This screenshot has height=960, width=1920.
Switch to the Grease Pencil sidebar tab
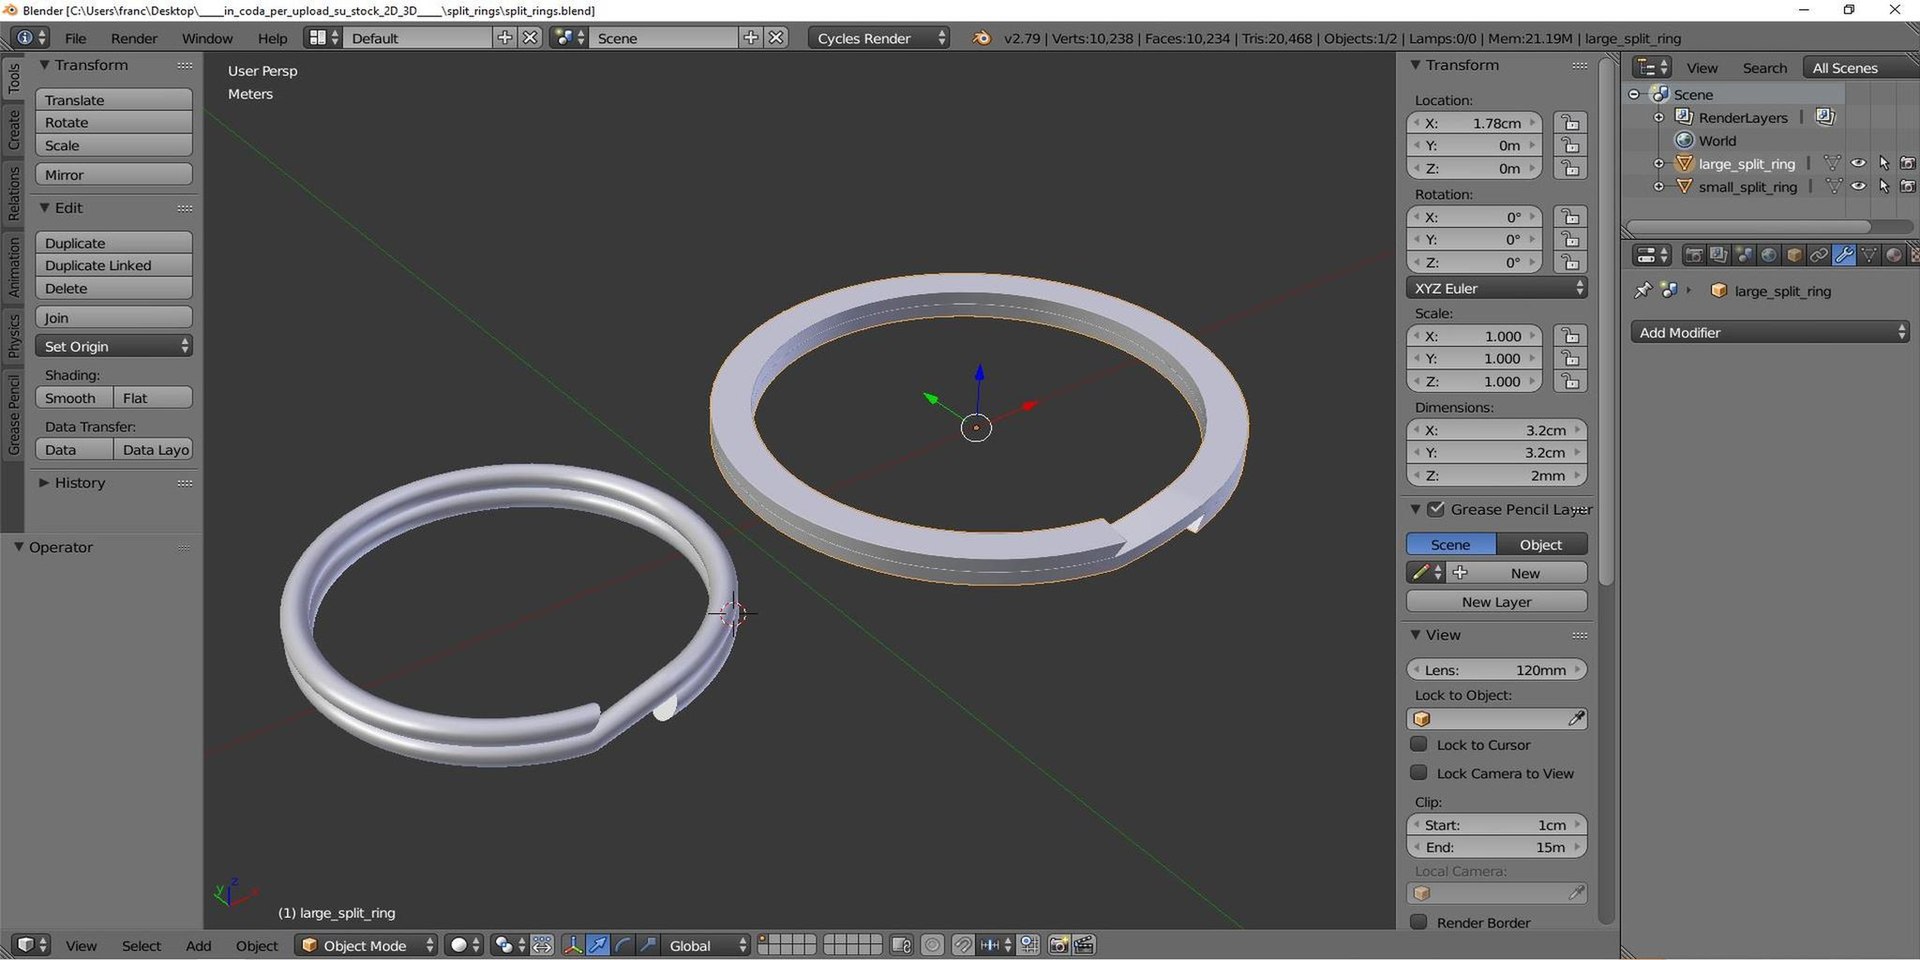(13, 415)
